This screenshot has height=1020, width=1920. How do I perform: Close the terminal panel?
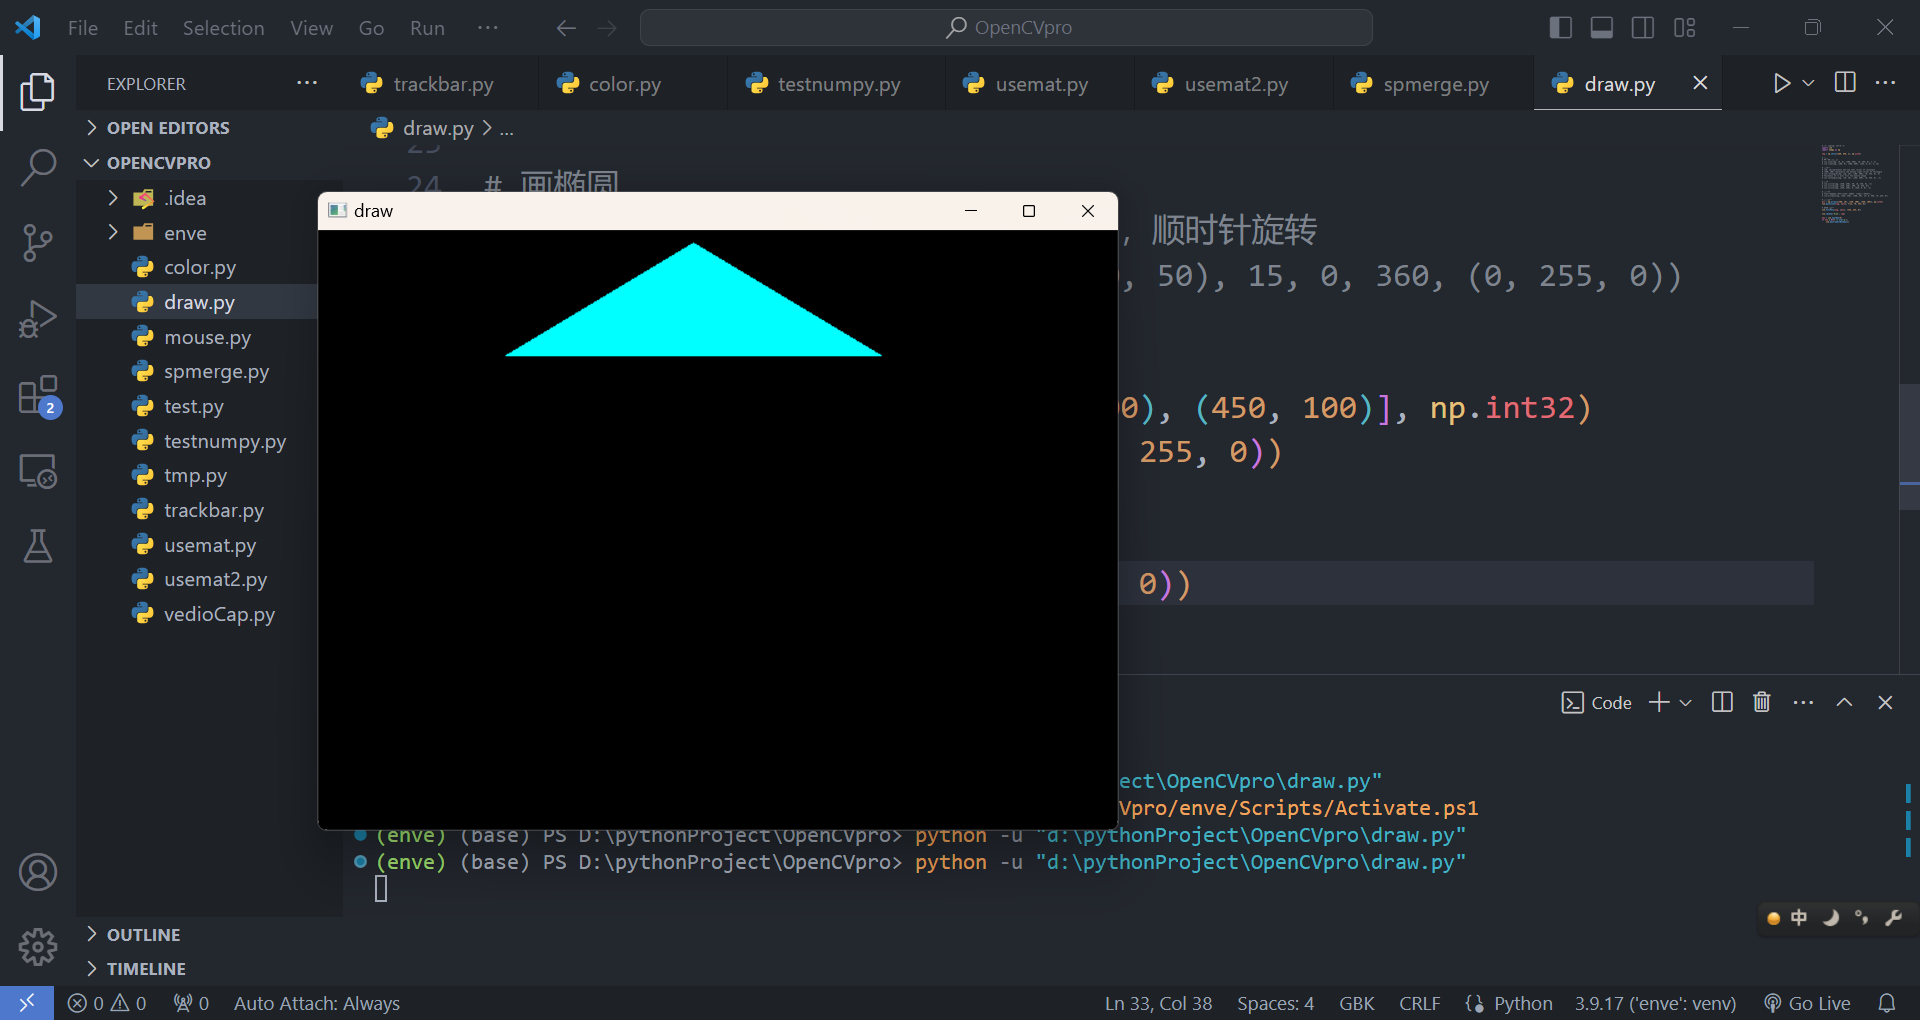(1885, 702)
